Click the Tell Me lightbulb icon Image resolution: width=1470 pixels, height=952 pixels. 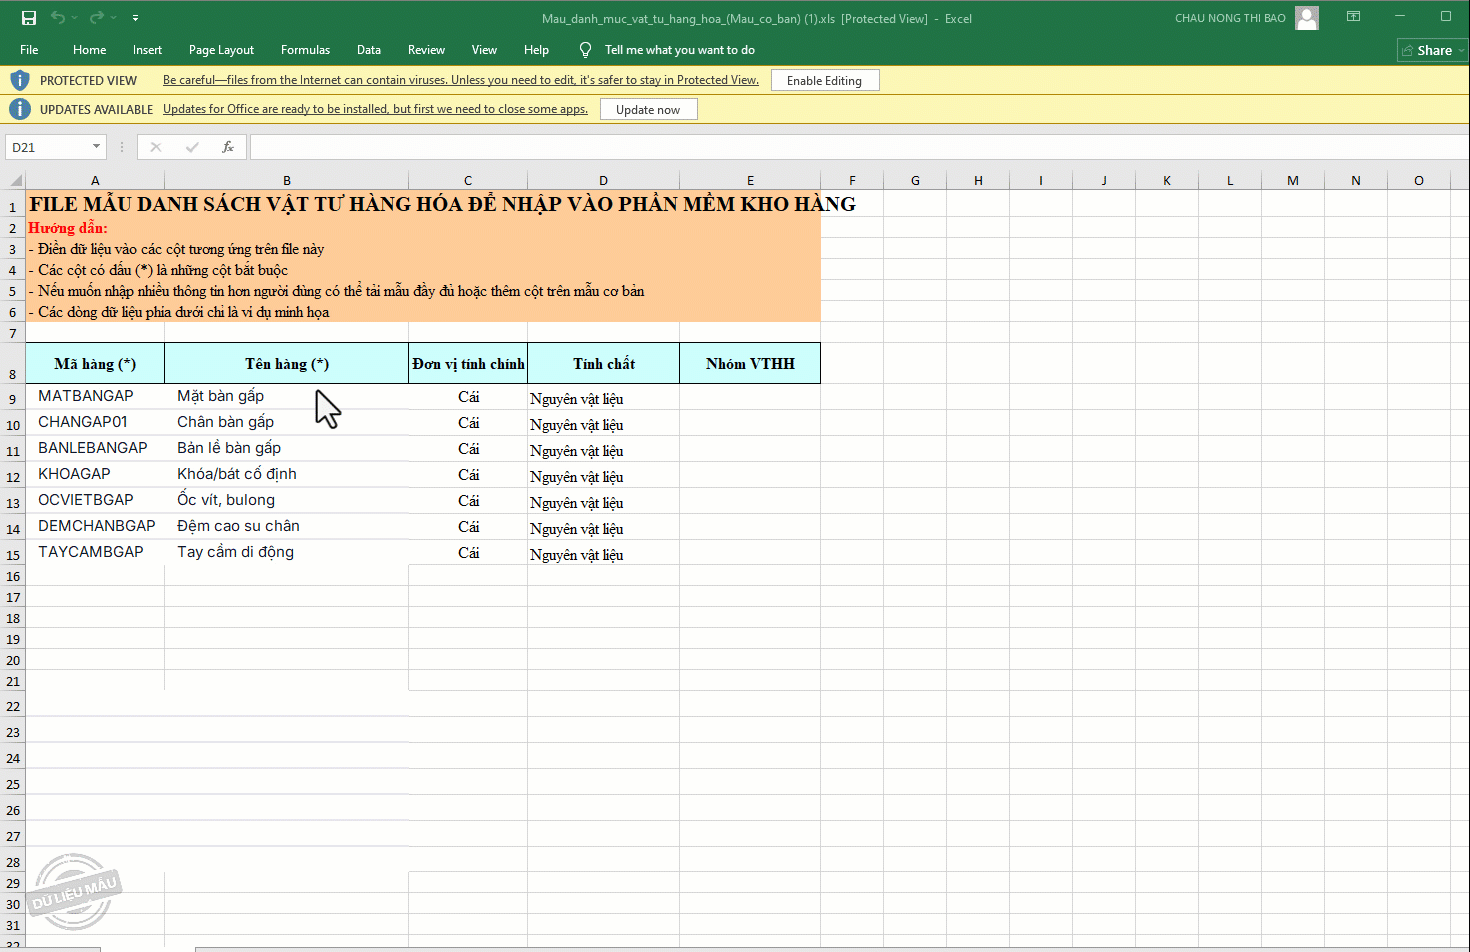(585, 50)
